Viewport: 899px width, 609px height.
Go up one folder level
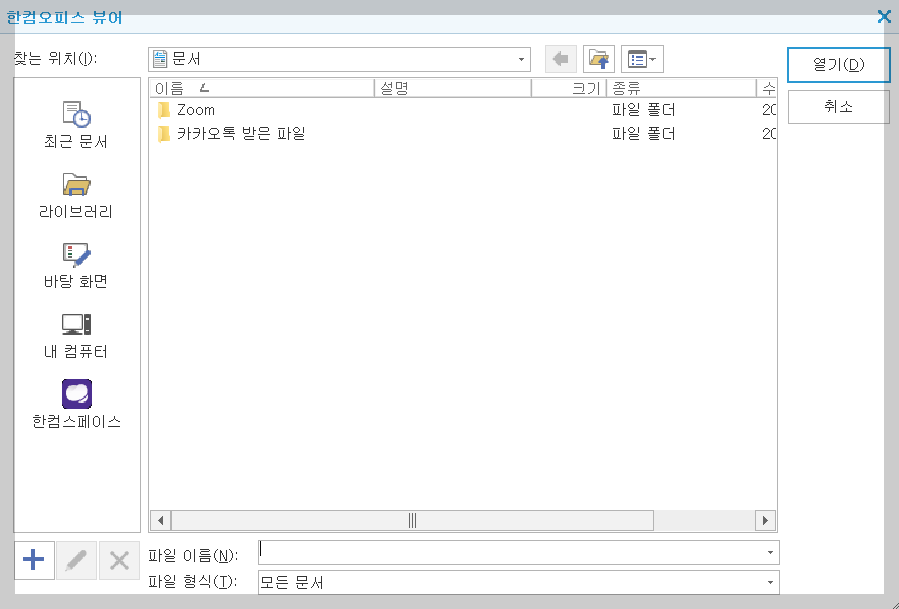599,59
